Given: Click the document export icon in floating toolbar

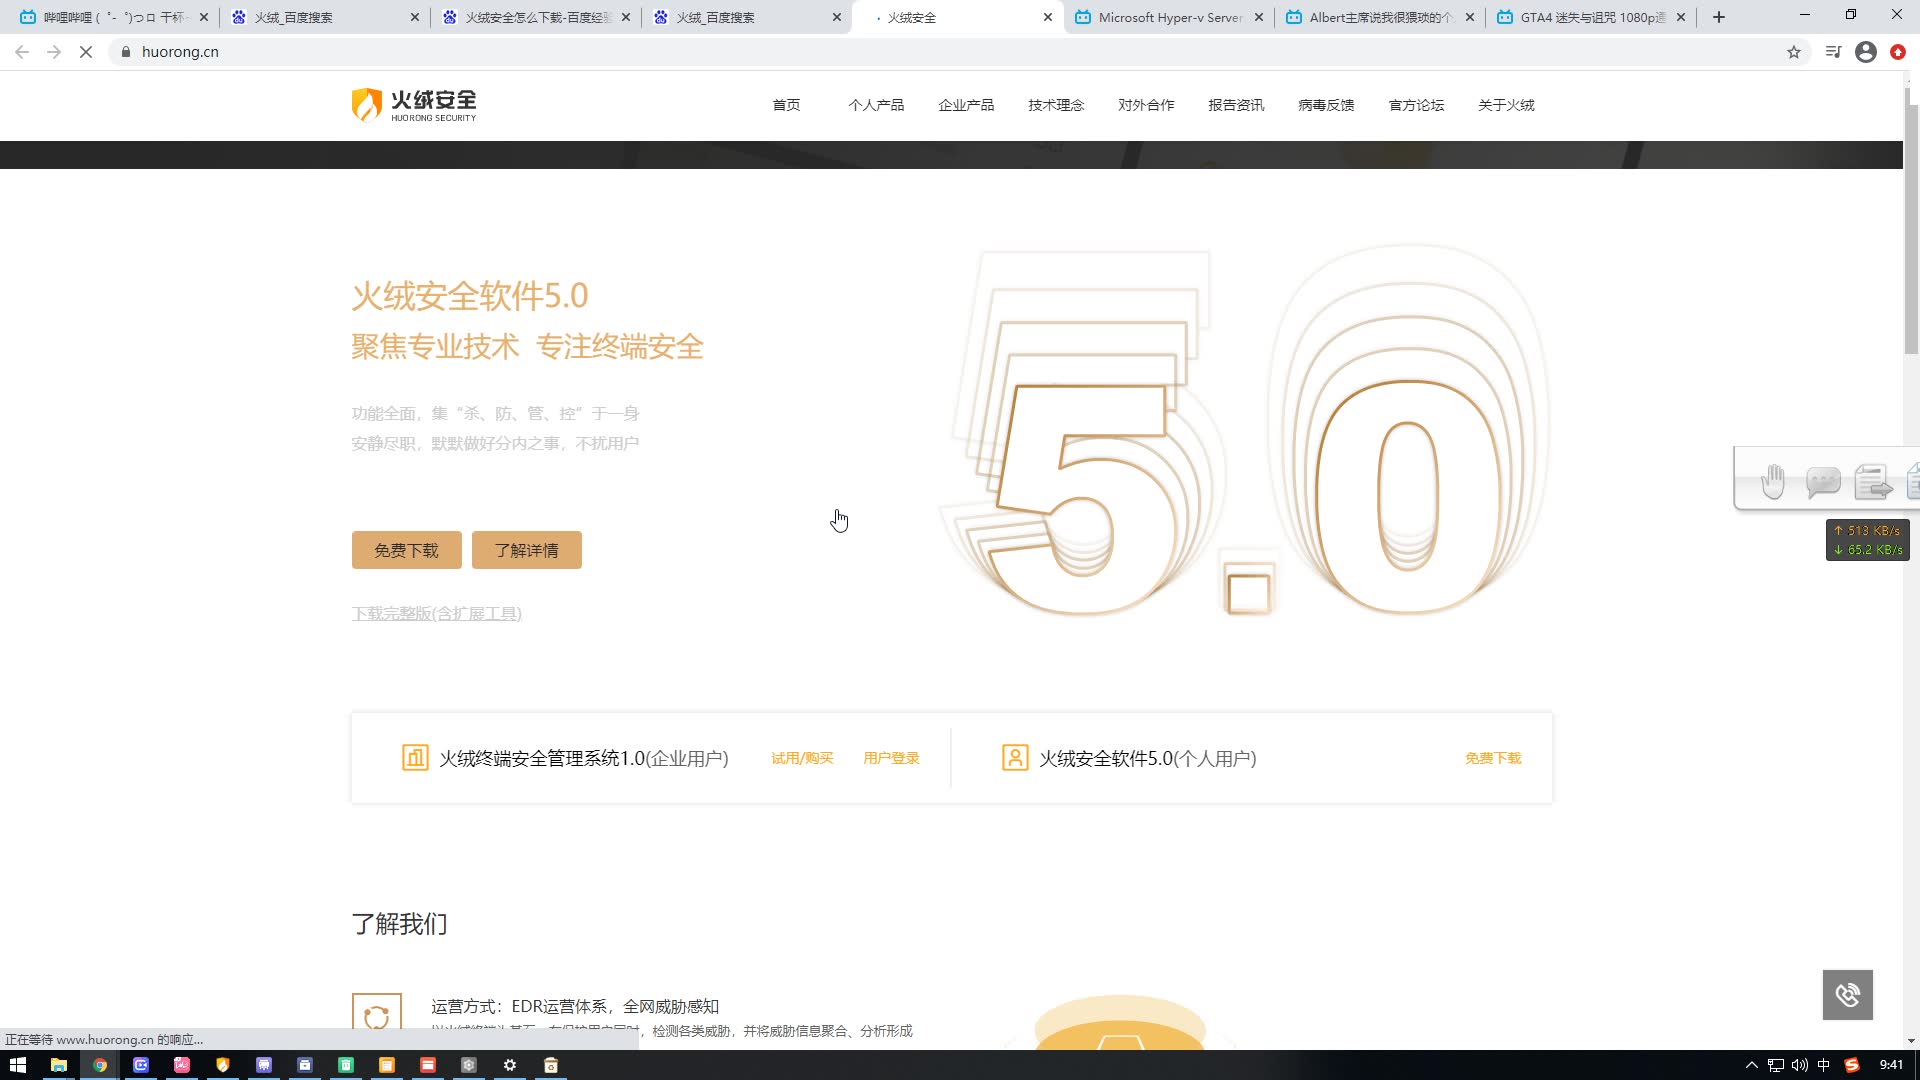Looking at the screenshot, I should (x=1873, y=482).
